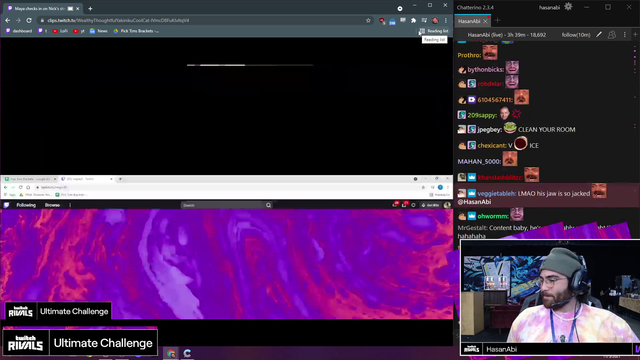Go forward in the top Chrome window

pos(18,20)
